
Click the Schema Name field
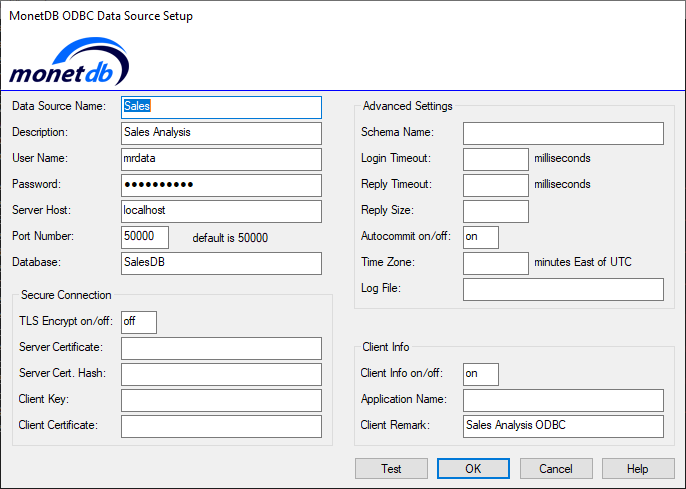click(563, 133)
